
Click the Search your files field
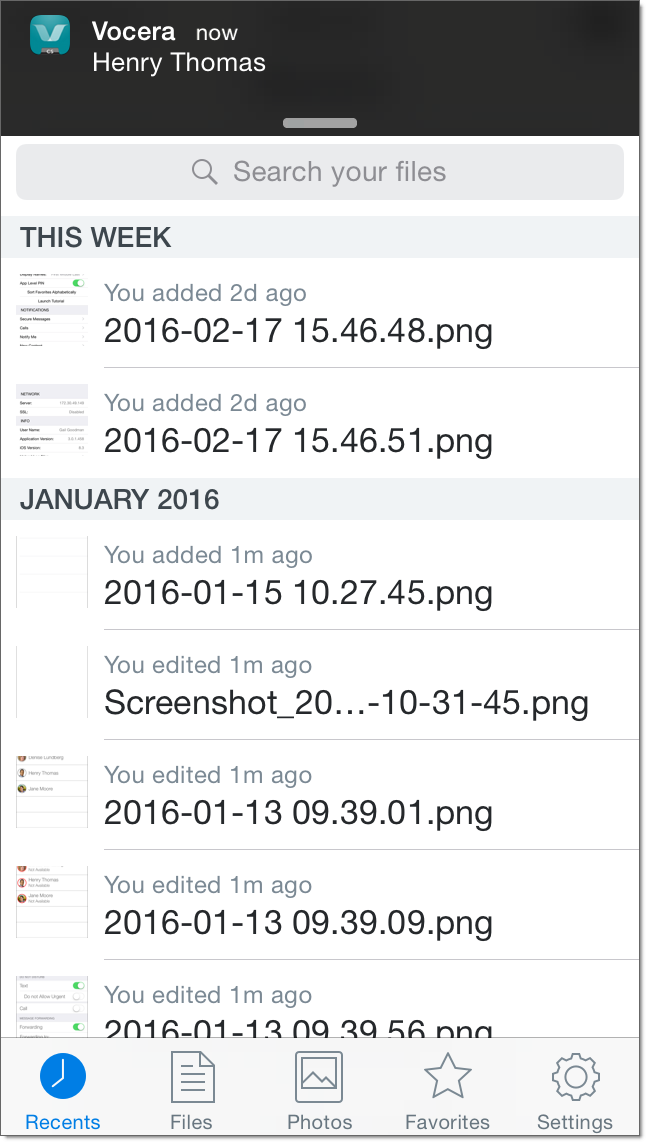pos(340,172)
